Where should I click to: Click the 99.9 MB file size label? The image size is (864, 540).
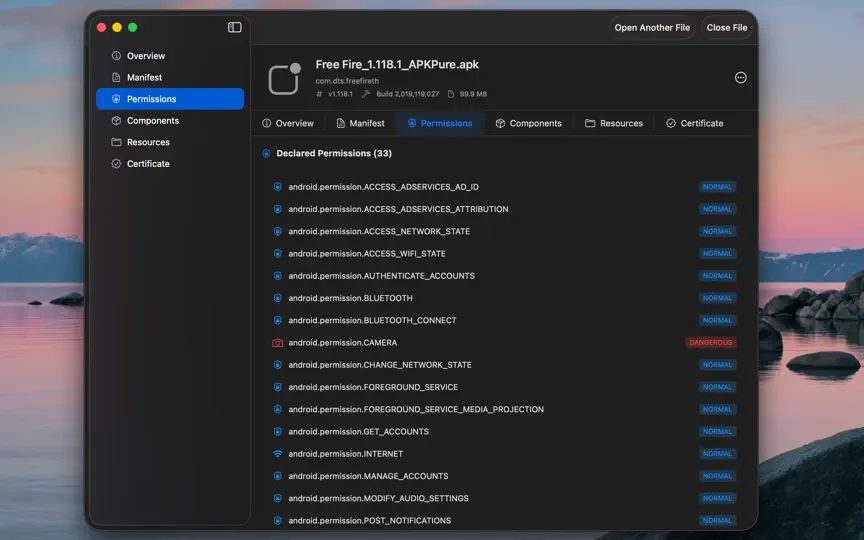473,94
